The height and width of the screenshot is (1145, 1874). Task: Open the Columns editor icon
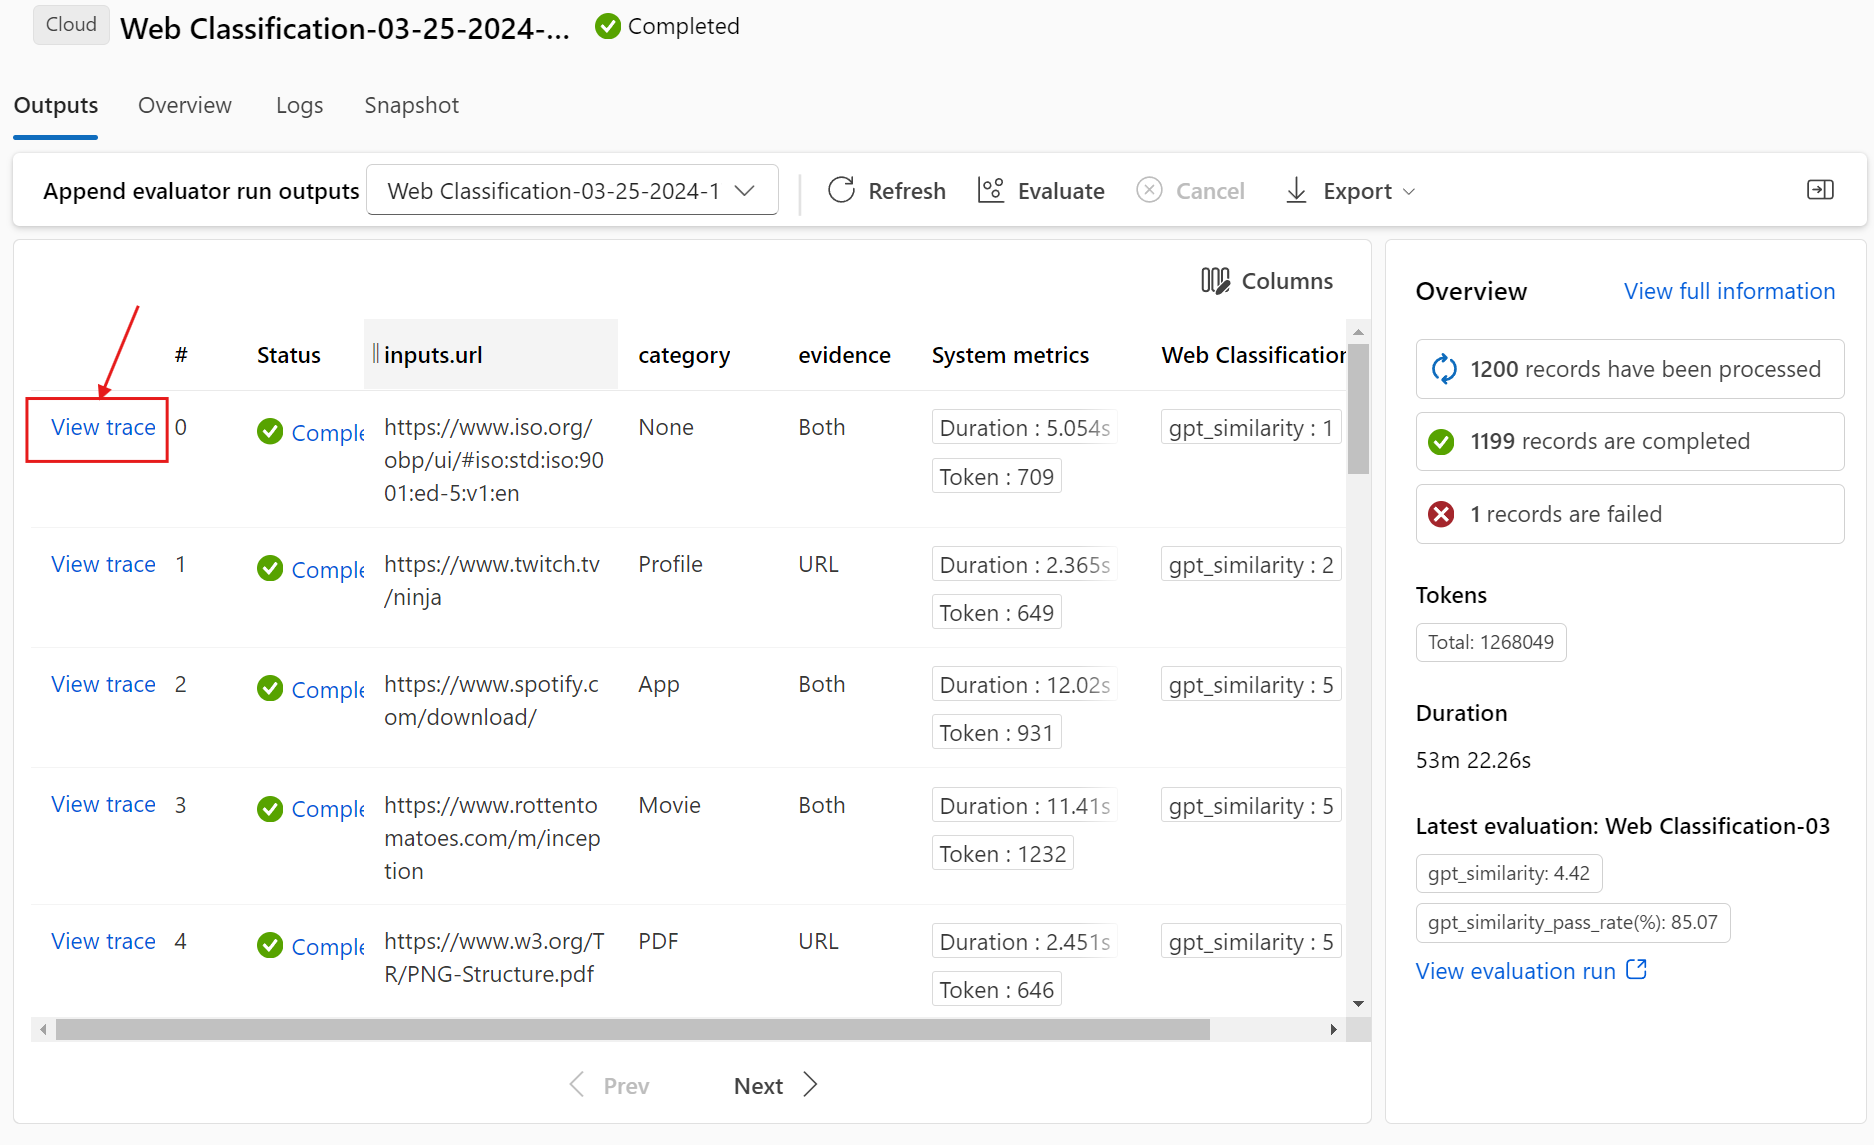coord(1215,281)
